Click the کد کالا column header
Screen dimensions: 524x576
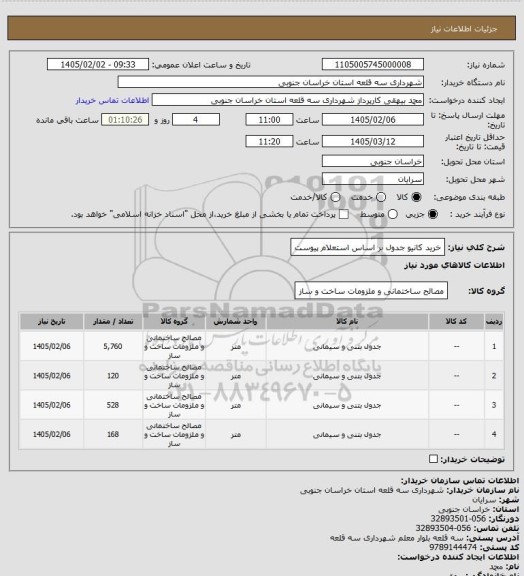click(x=456, y=321)
